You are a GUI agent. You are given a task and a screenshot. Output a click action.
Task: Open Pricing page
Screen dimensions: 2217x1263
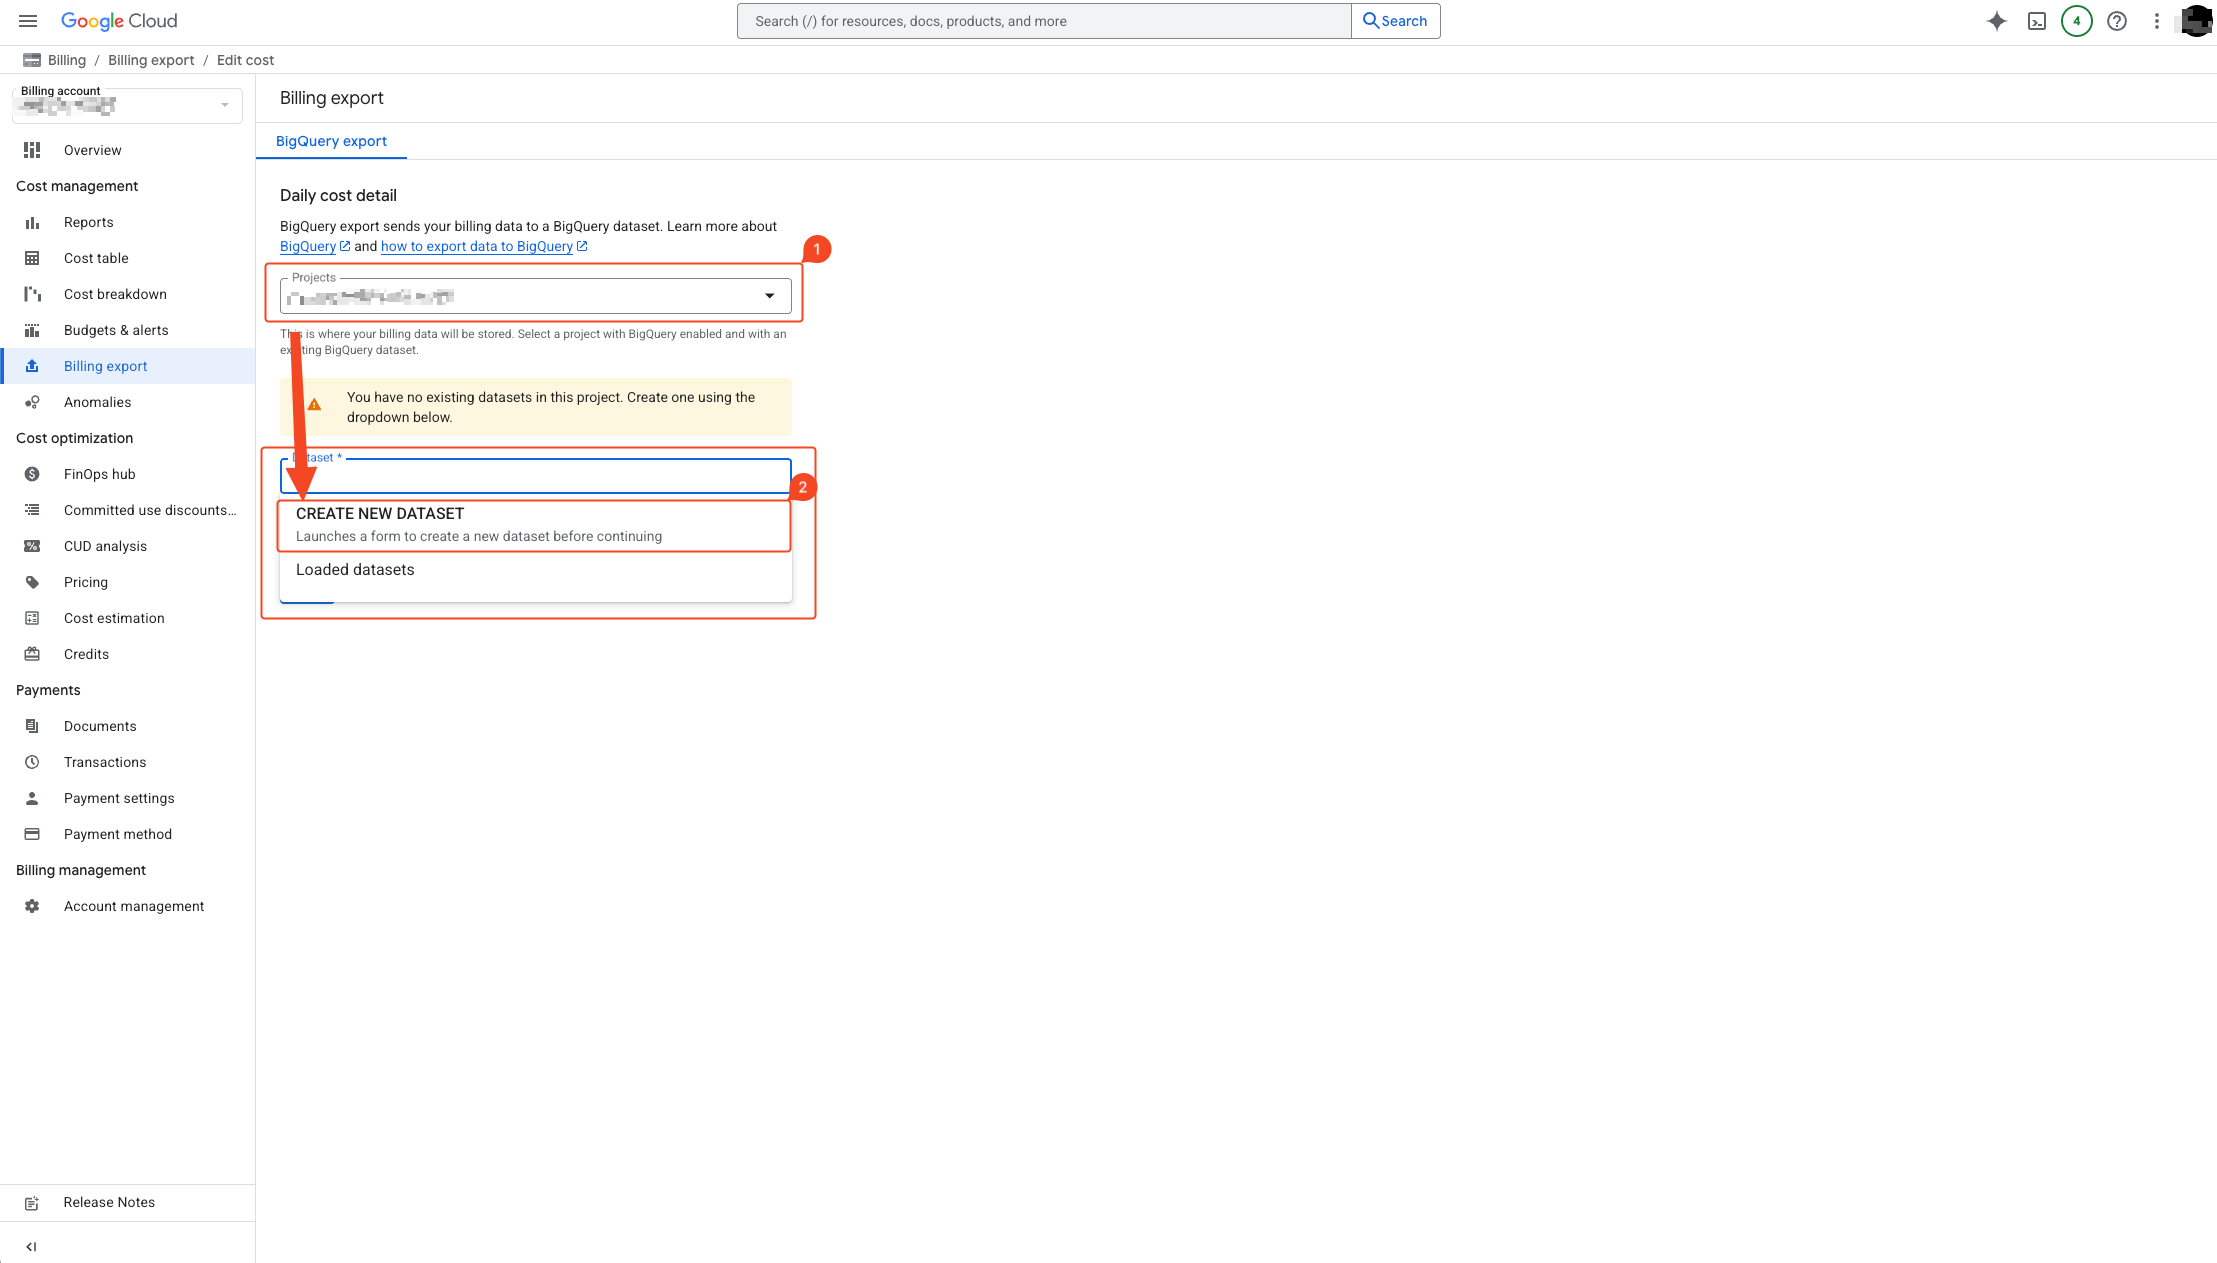(128, 582)
